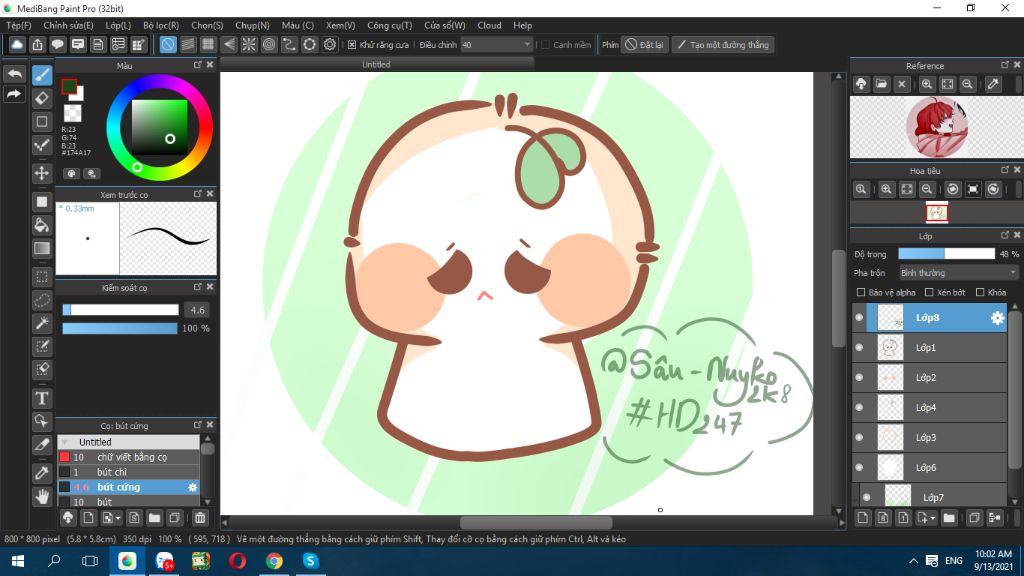Add new layer folder icon
Image resolution: width=1024 pixels, height=576 pixels.
point(949,518)
